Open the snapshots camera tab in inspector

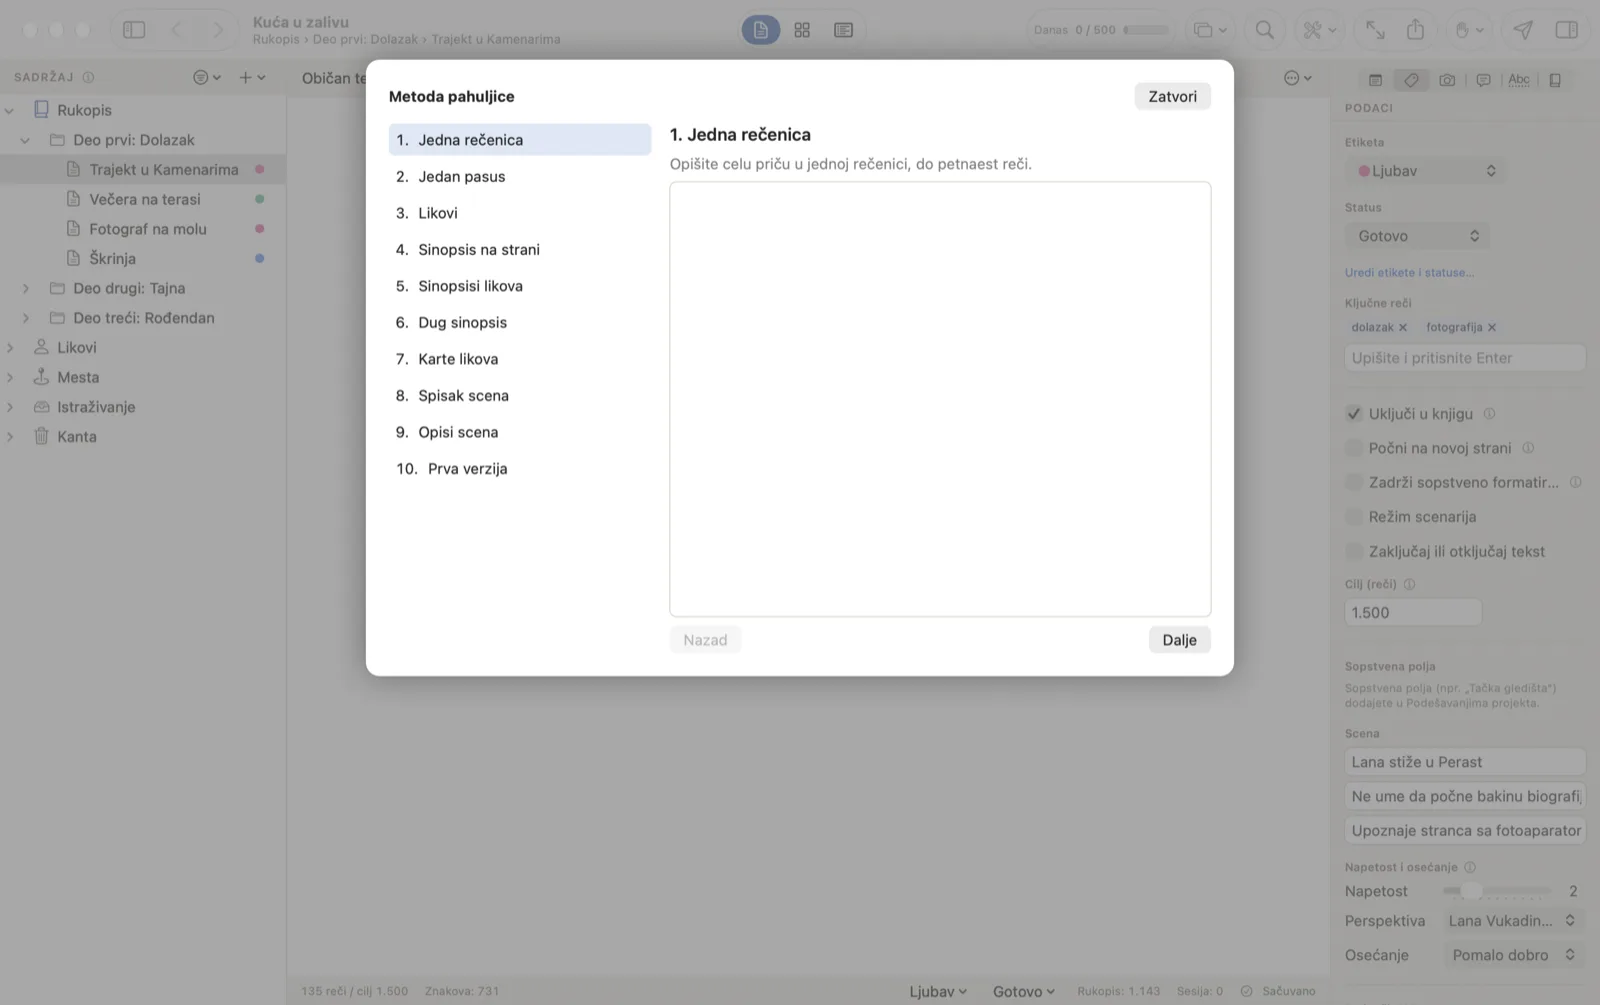[1447, 80]
